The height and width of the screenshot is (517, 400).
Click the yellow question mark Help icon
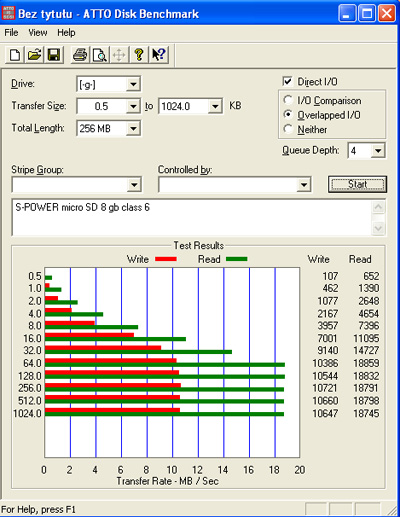139,55
